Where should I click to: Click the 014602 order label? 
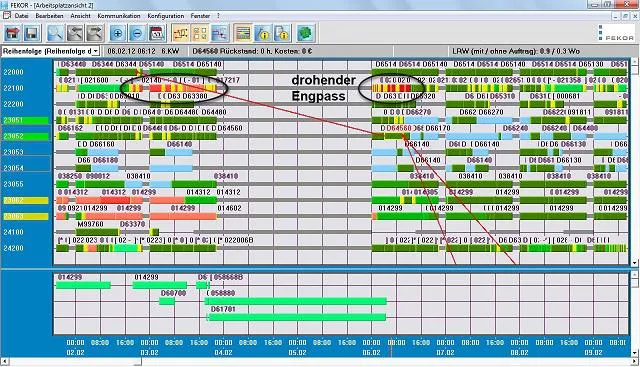(x=229, y=208)
